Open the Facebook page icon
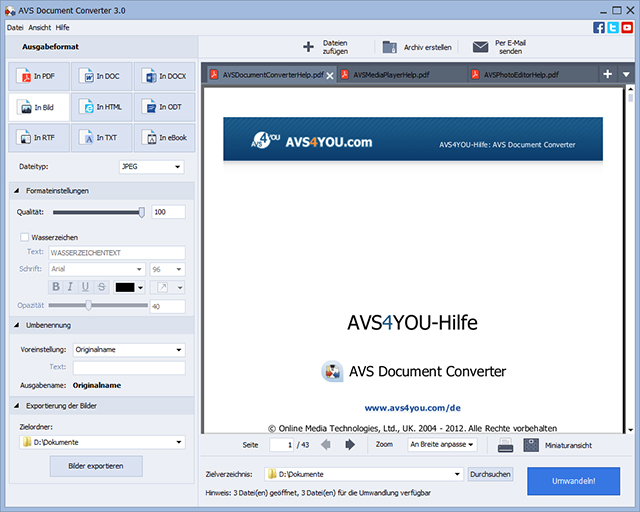The height and width of the screenshot is (512, 640). pos(599,27)
